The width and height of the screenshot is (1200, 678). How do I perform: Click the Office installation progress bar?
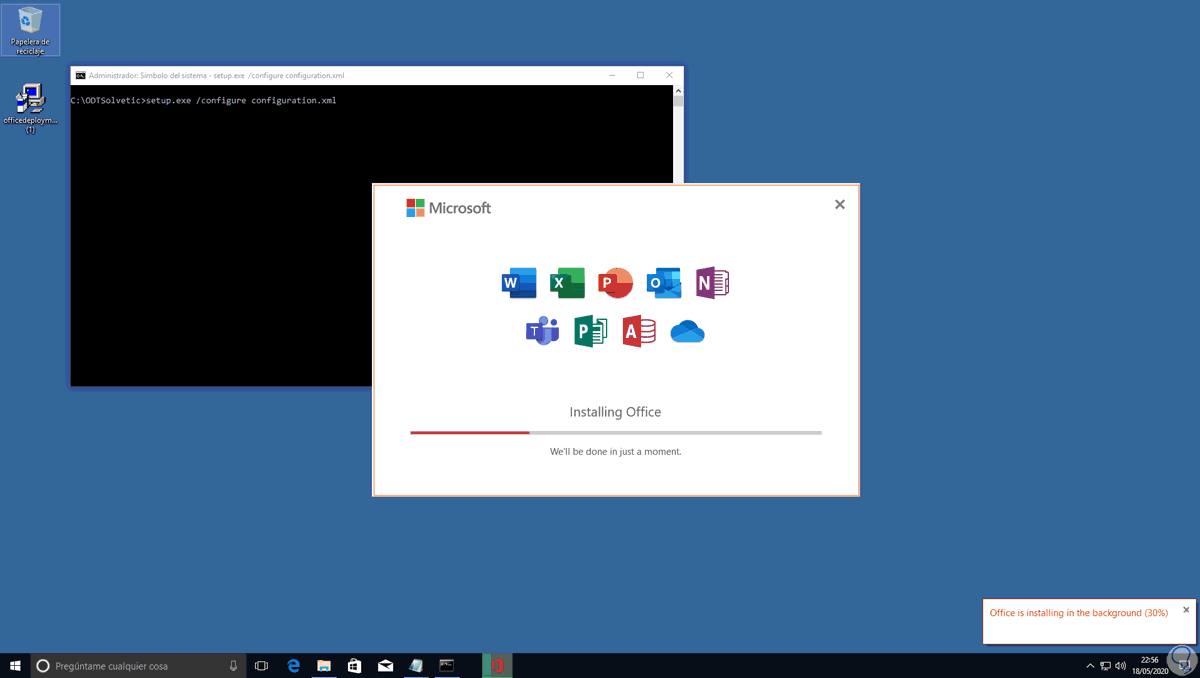click(615, 432)
